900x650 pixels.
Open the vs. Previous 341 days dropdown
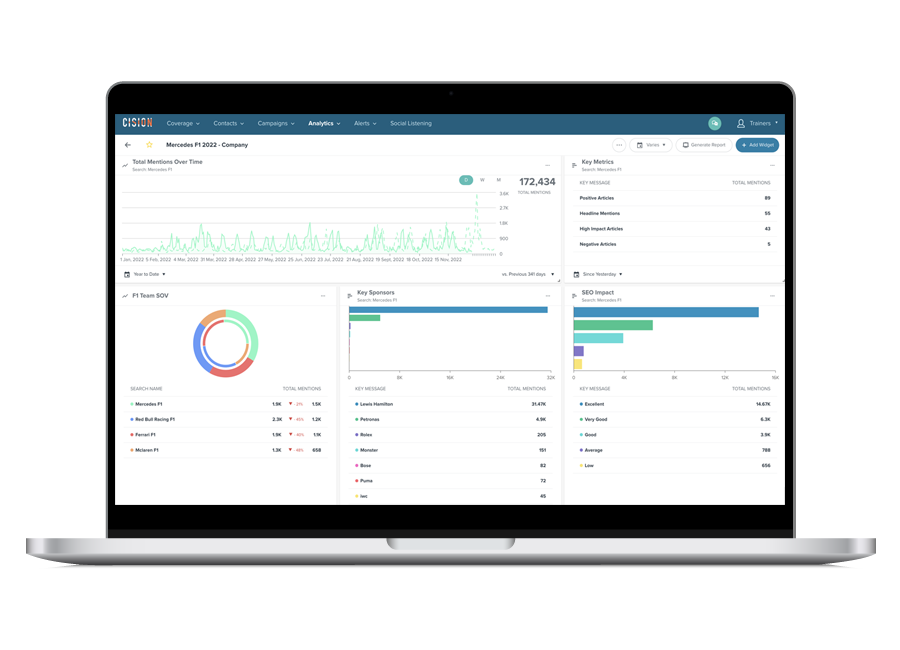pos(526,274)
